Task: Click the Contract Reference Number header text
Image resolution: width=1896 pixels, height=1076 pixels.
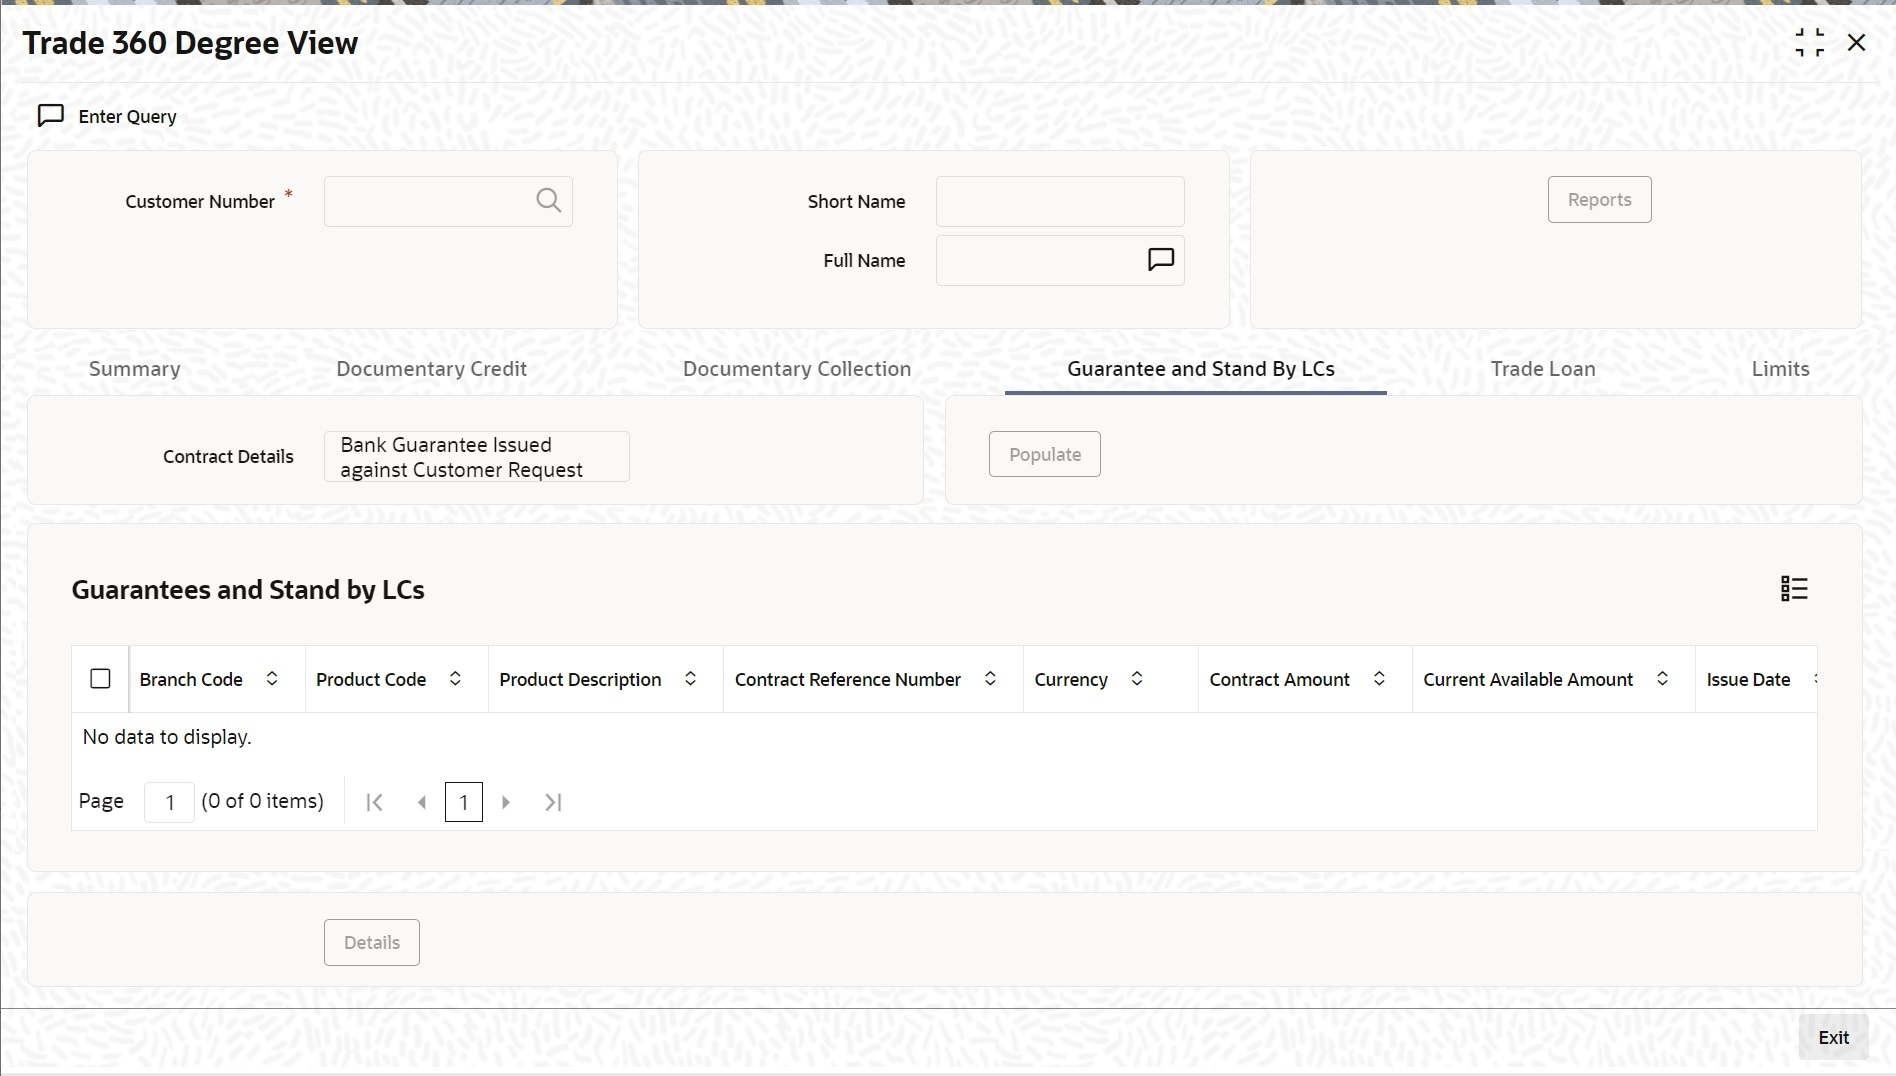Action: point(848,680)
